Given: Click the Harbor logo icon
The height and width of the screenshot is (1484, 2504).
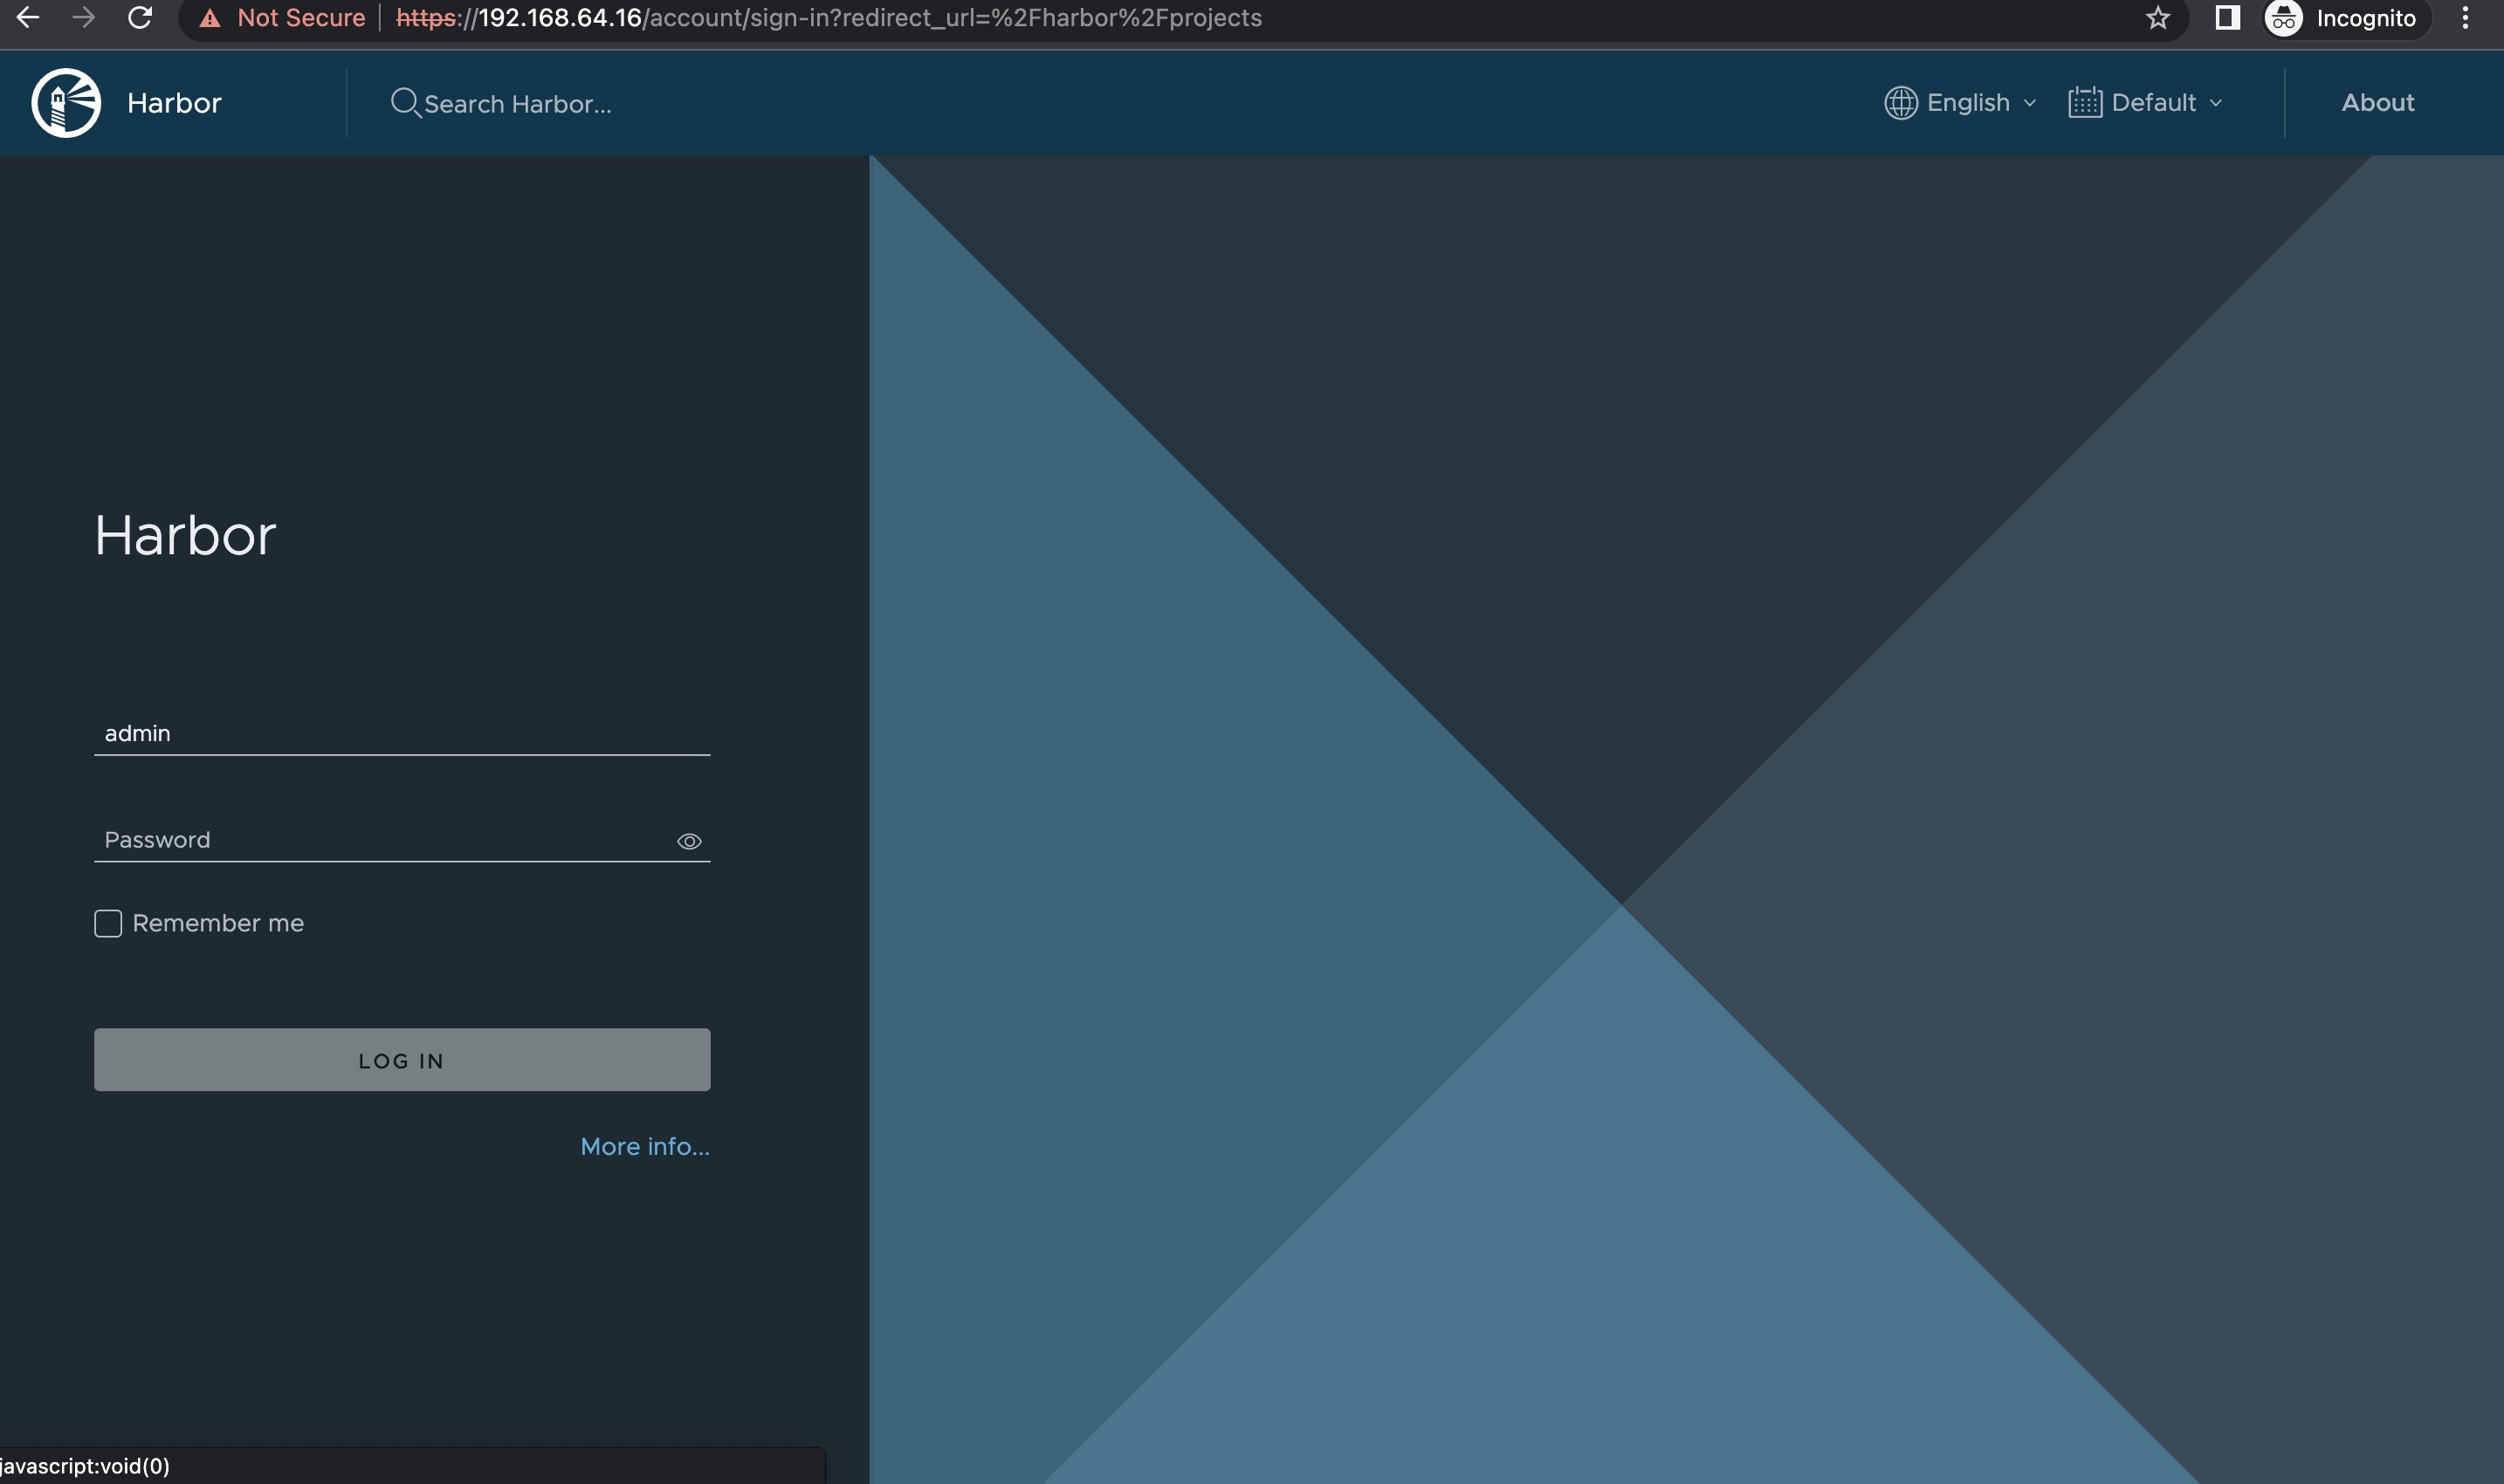Looking at the screenshot, I should 64,100.
